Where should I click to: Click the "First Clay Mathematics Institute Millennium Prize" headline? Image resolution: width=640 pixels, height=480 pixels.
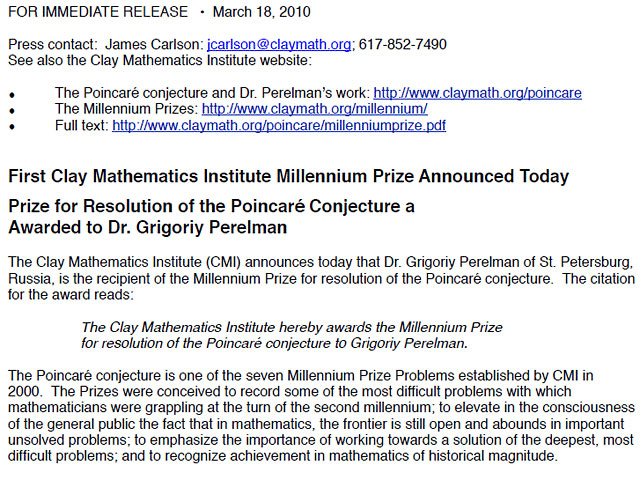[288, 177]
